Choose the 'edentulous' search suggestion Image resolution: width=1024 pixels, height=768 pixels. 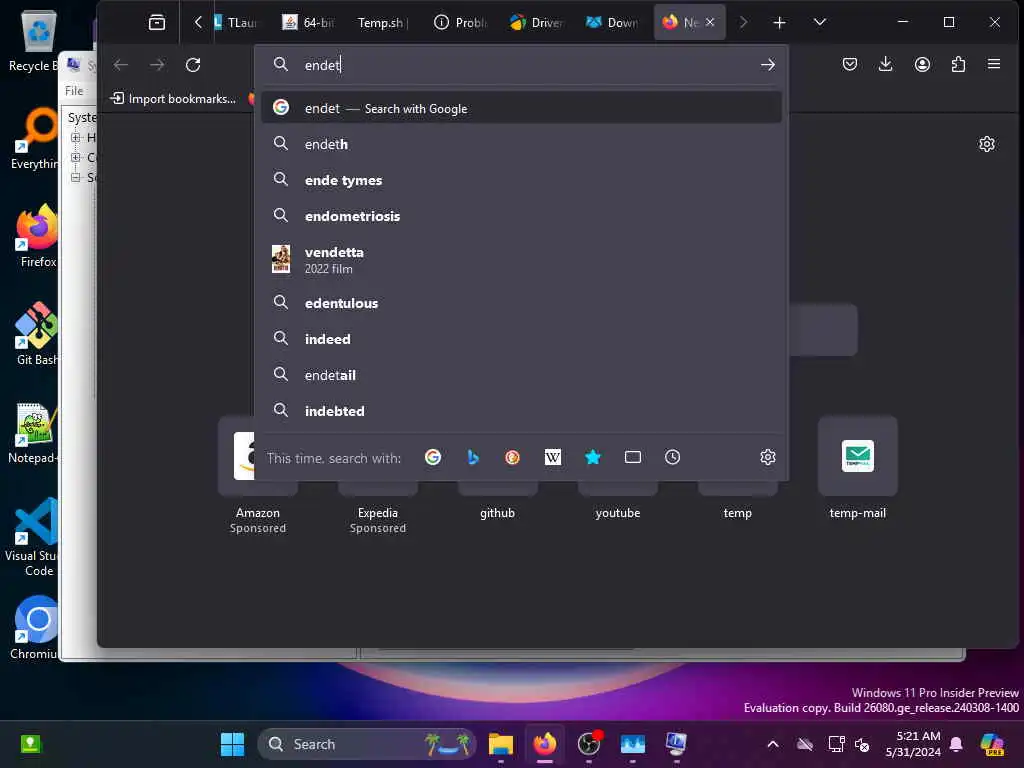pyautogui.click(x=521, y=303)
